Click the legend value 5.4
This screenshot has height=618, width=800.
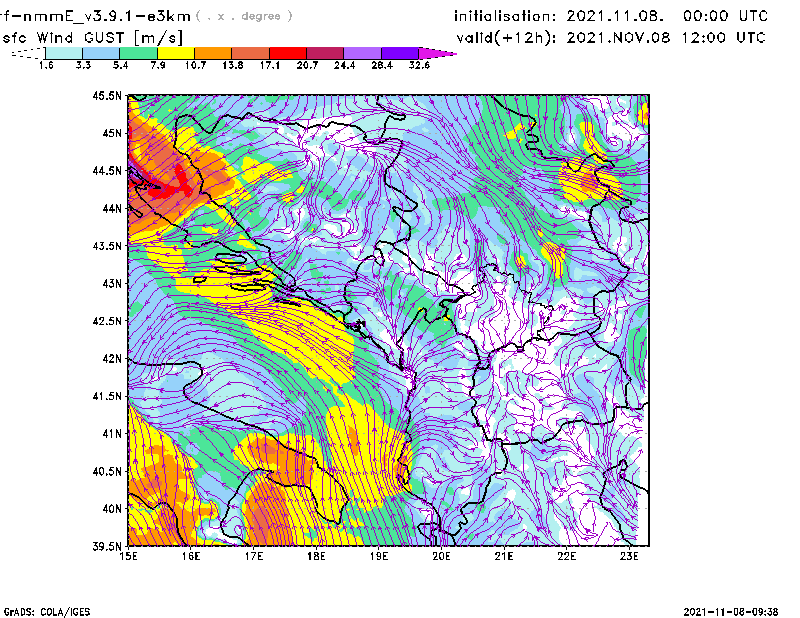tap(120, 65)
